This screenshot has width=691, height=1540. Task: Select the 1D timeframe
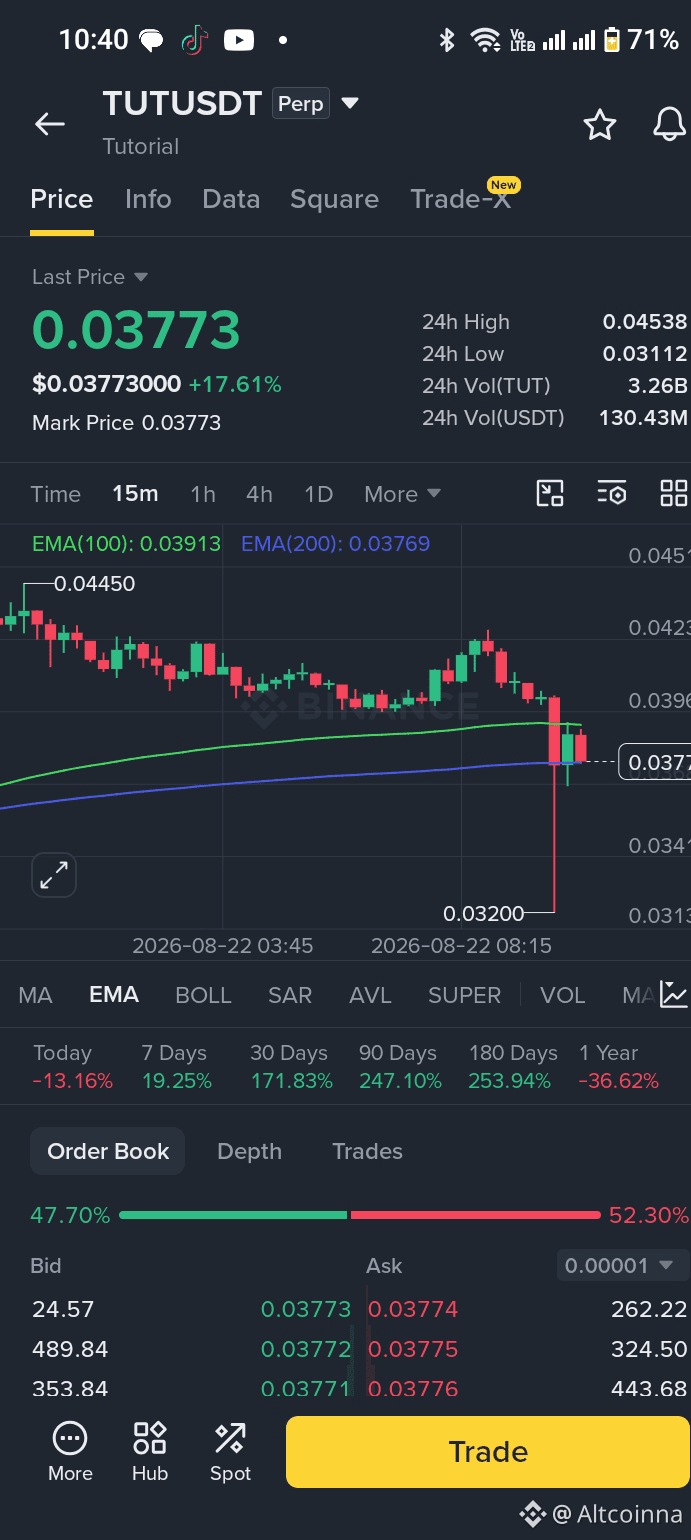click(318, 494)
